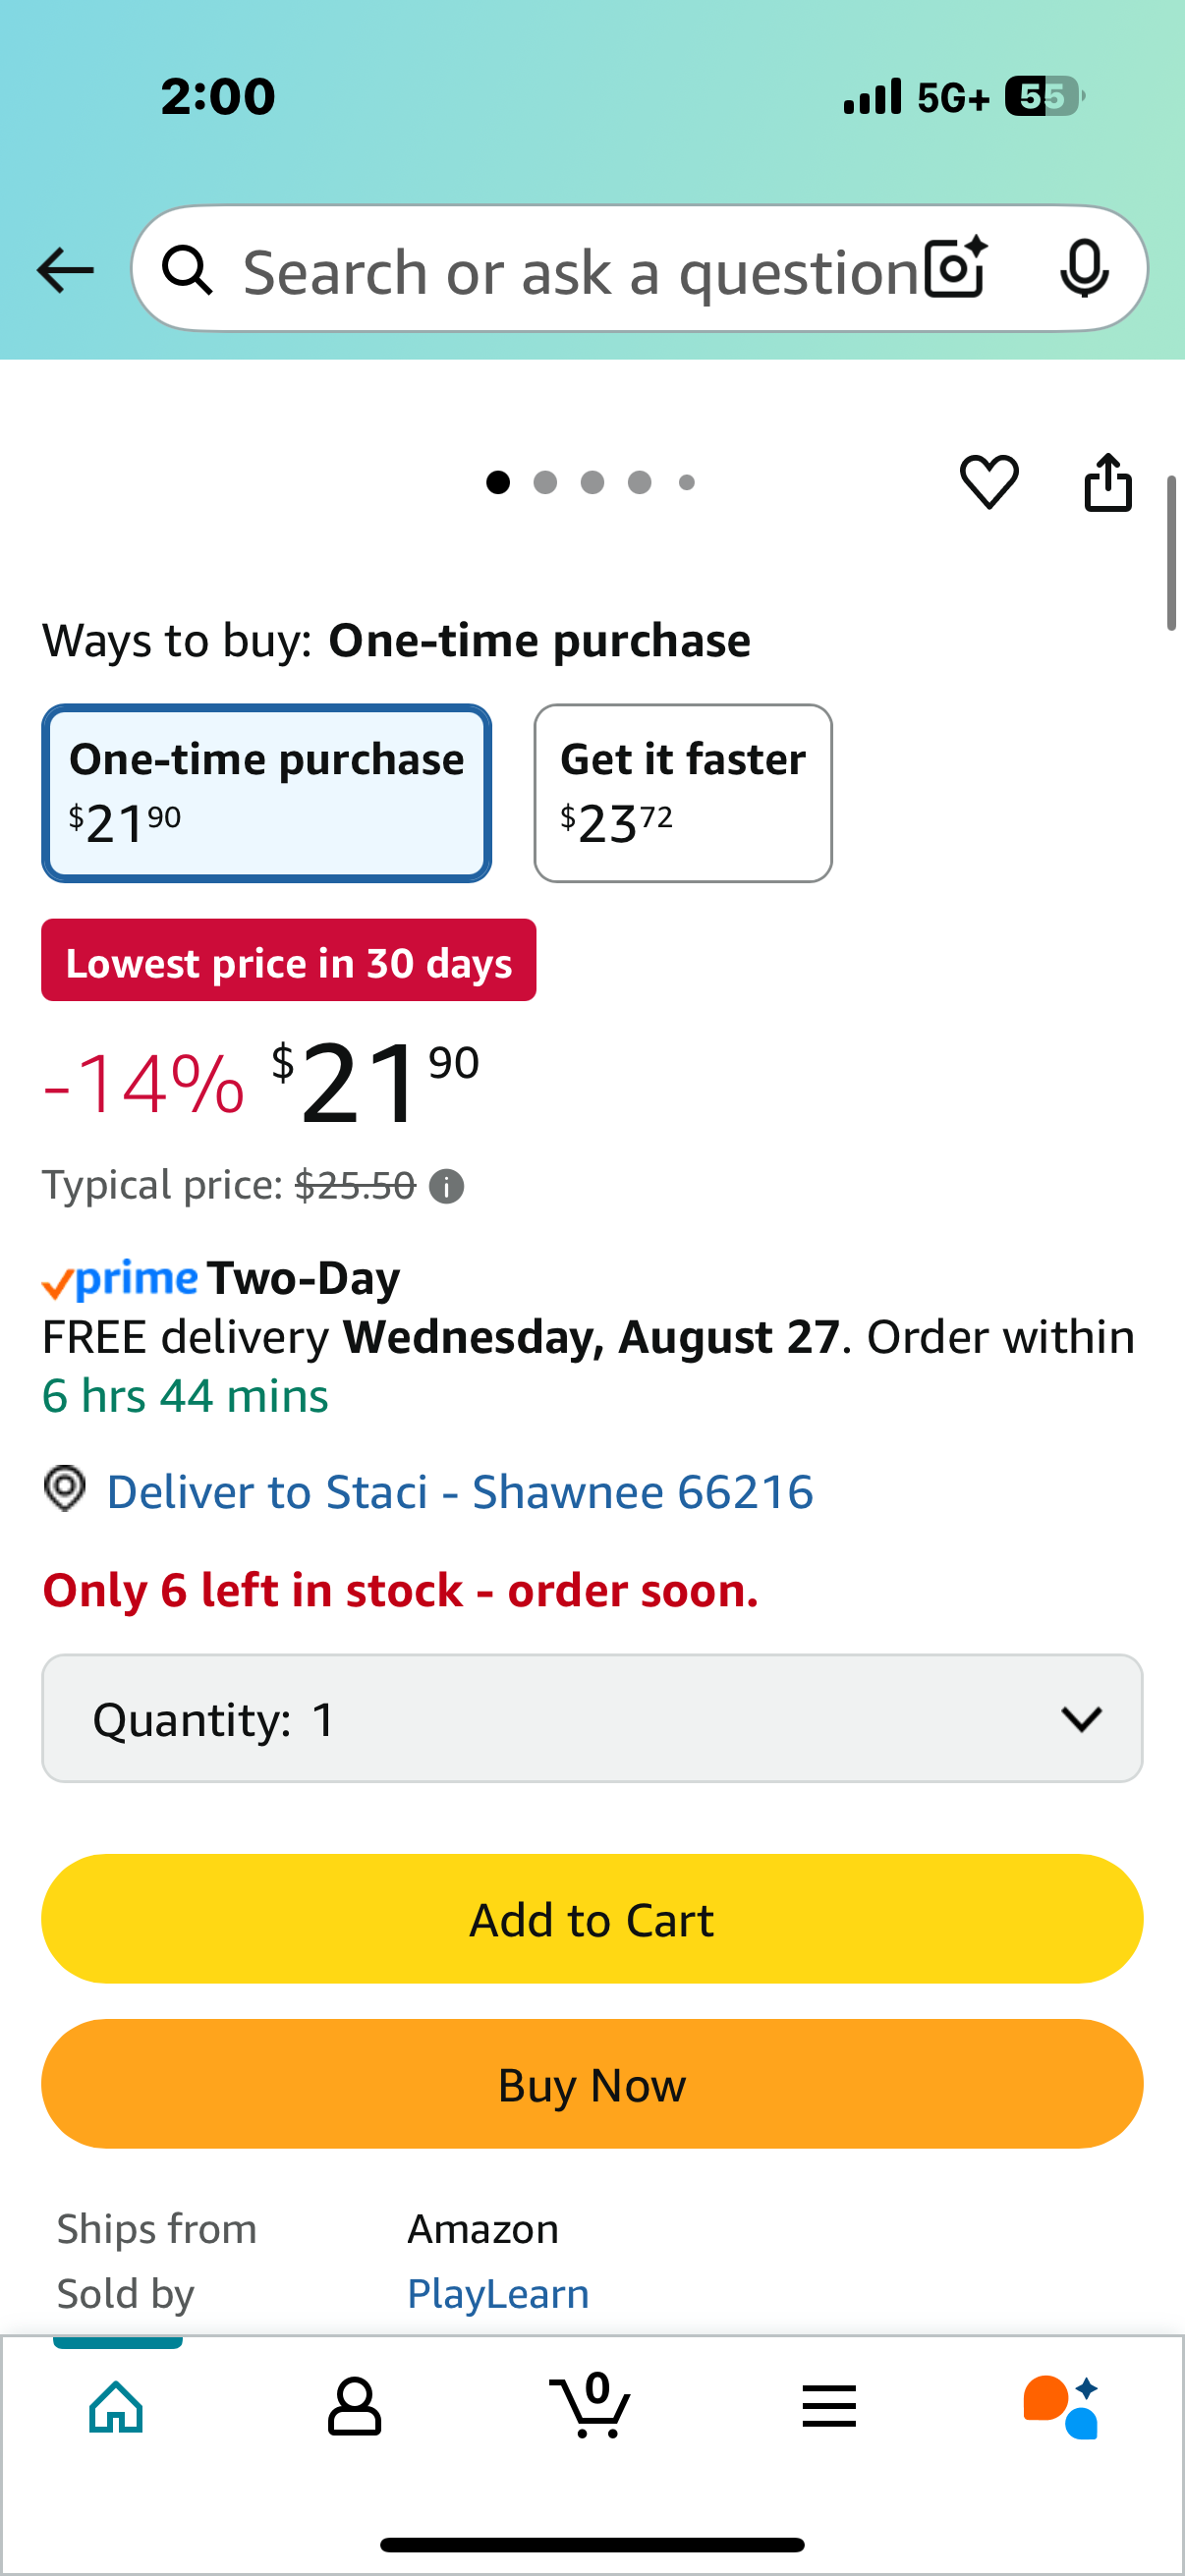1185x2576 pixels.
Task: Tap Add to Cart button
Action: (592, 1919)
